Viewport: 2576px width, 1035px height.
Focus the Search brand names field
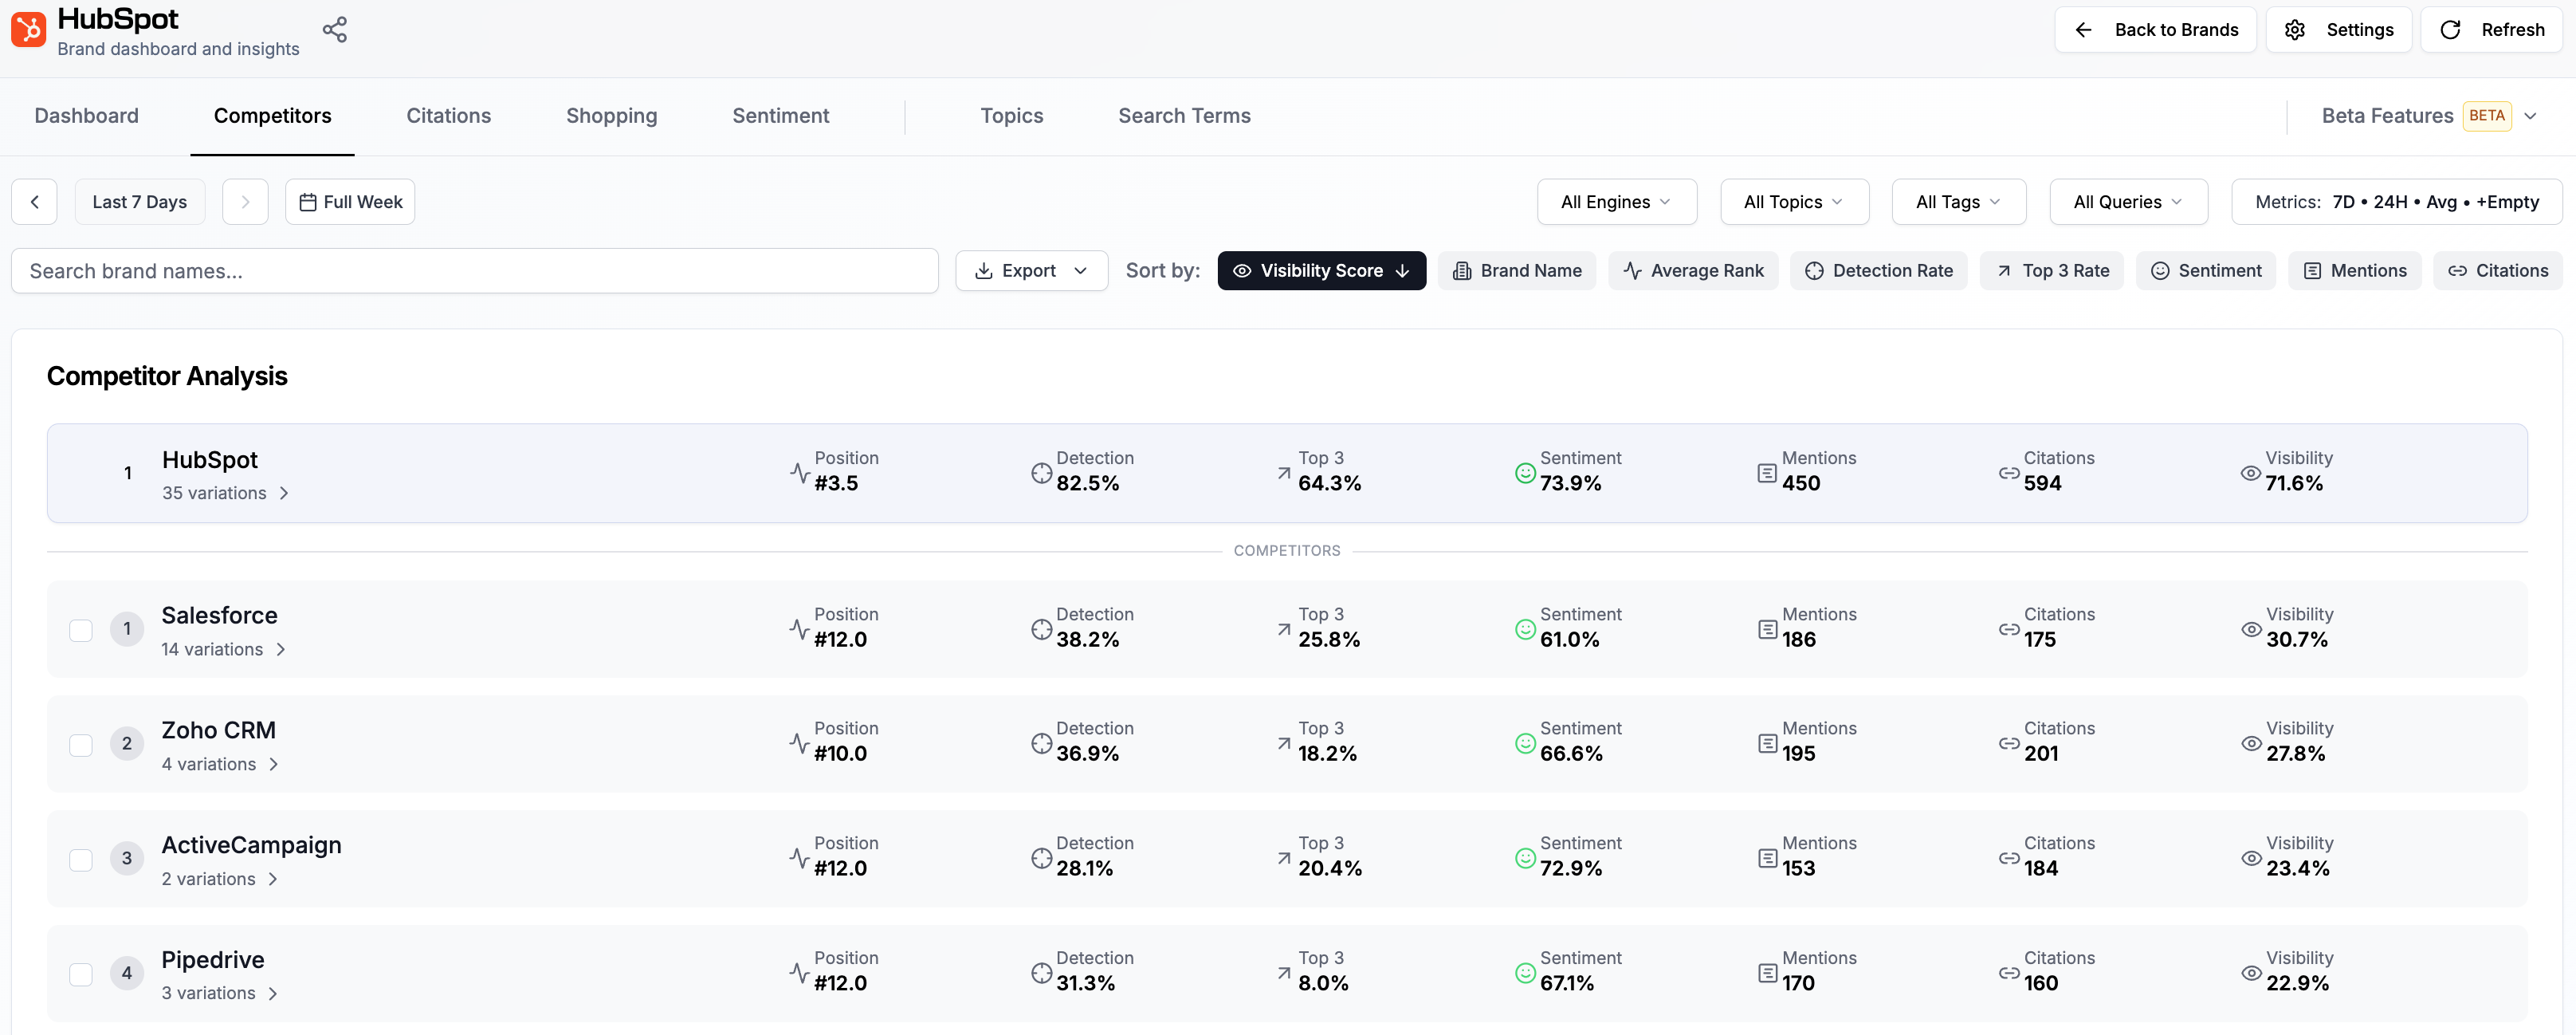(x=475, y=271)
